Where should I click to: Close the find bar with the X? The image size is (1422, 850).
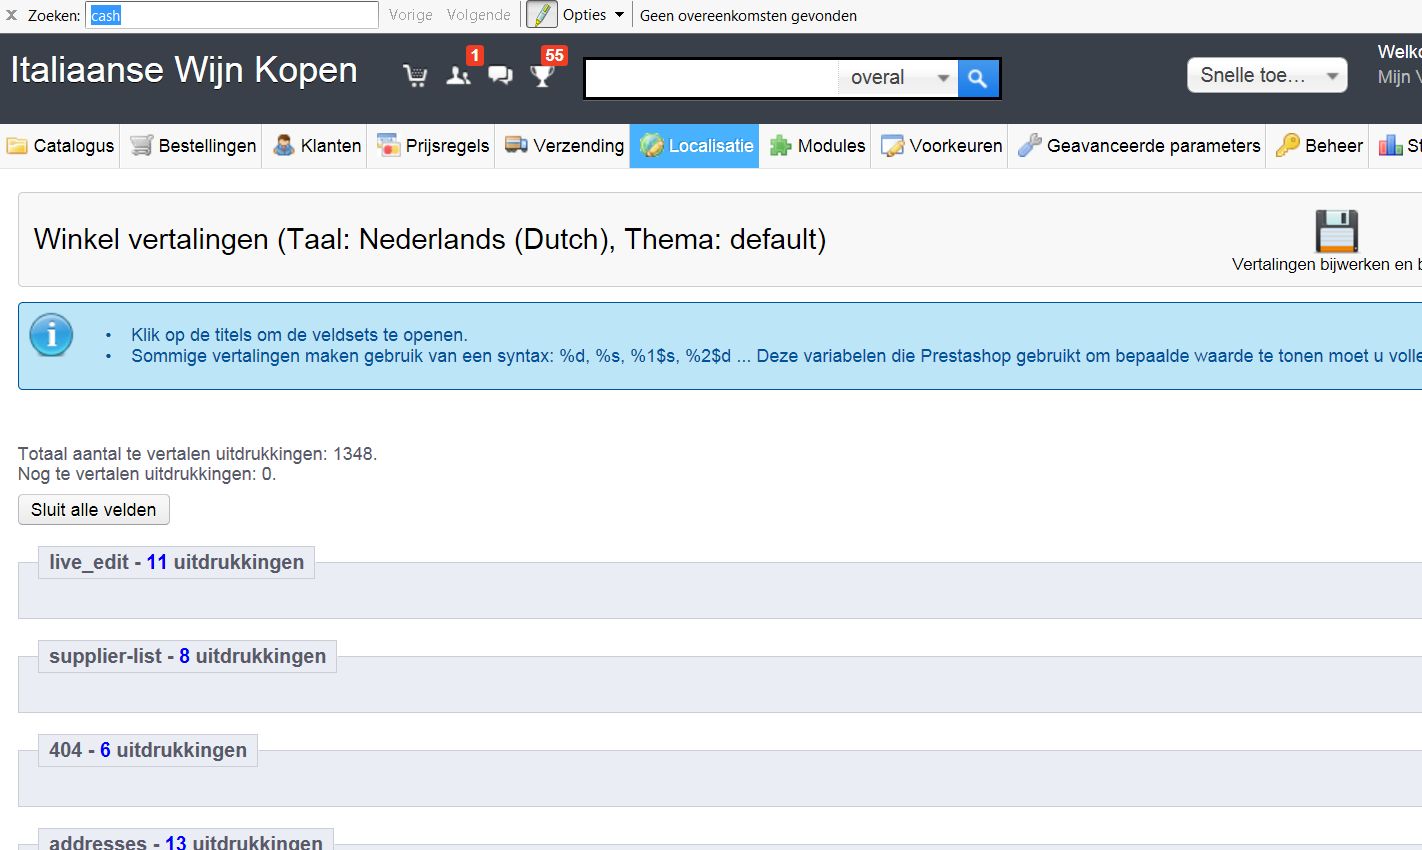pos(12,15)
